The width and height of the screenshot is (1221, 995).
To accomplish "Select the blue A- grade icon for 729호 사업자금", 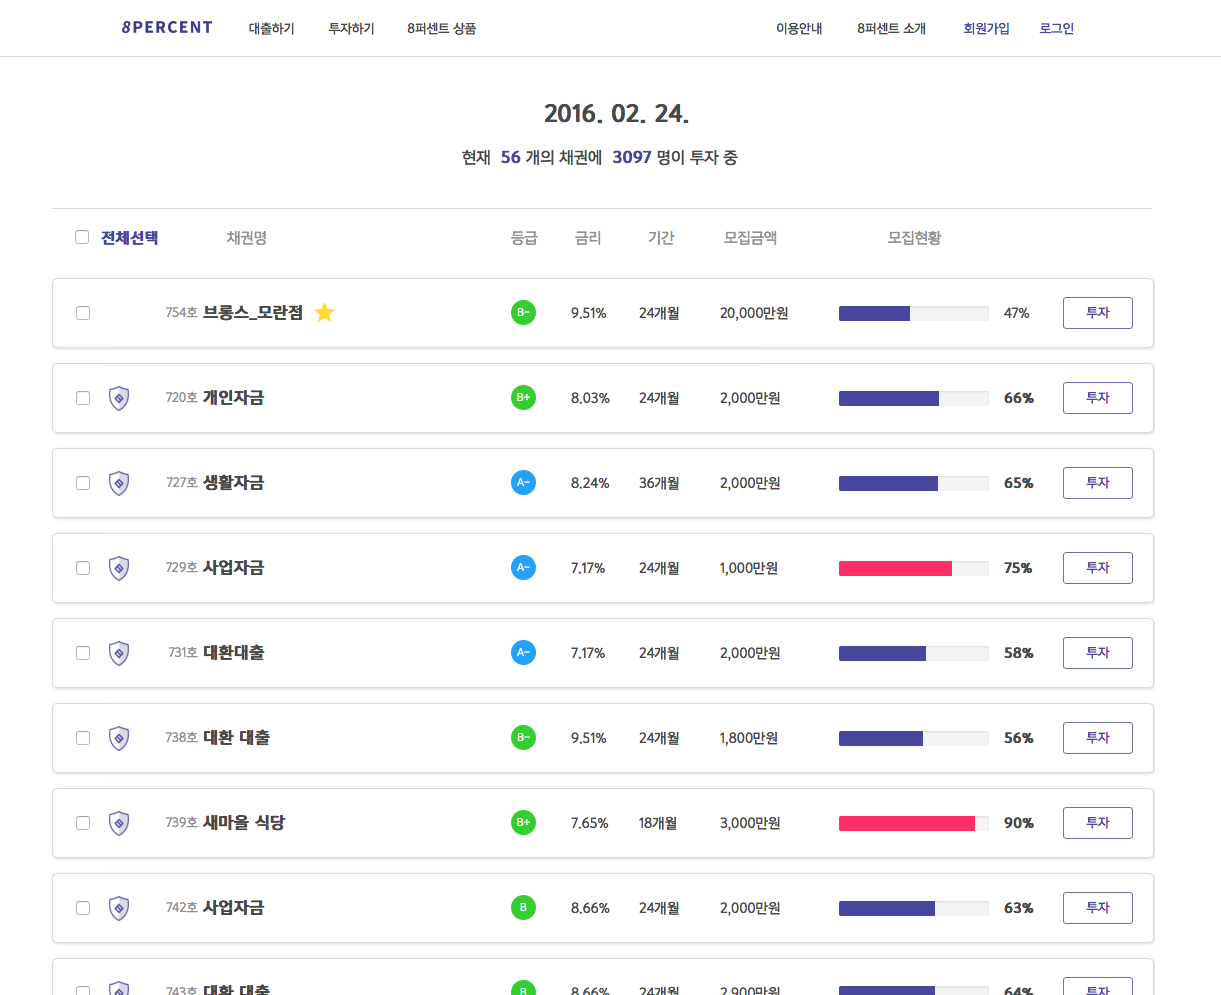I will pyautogui.click(x=523, y=567).
